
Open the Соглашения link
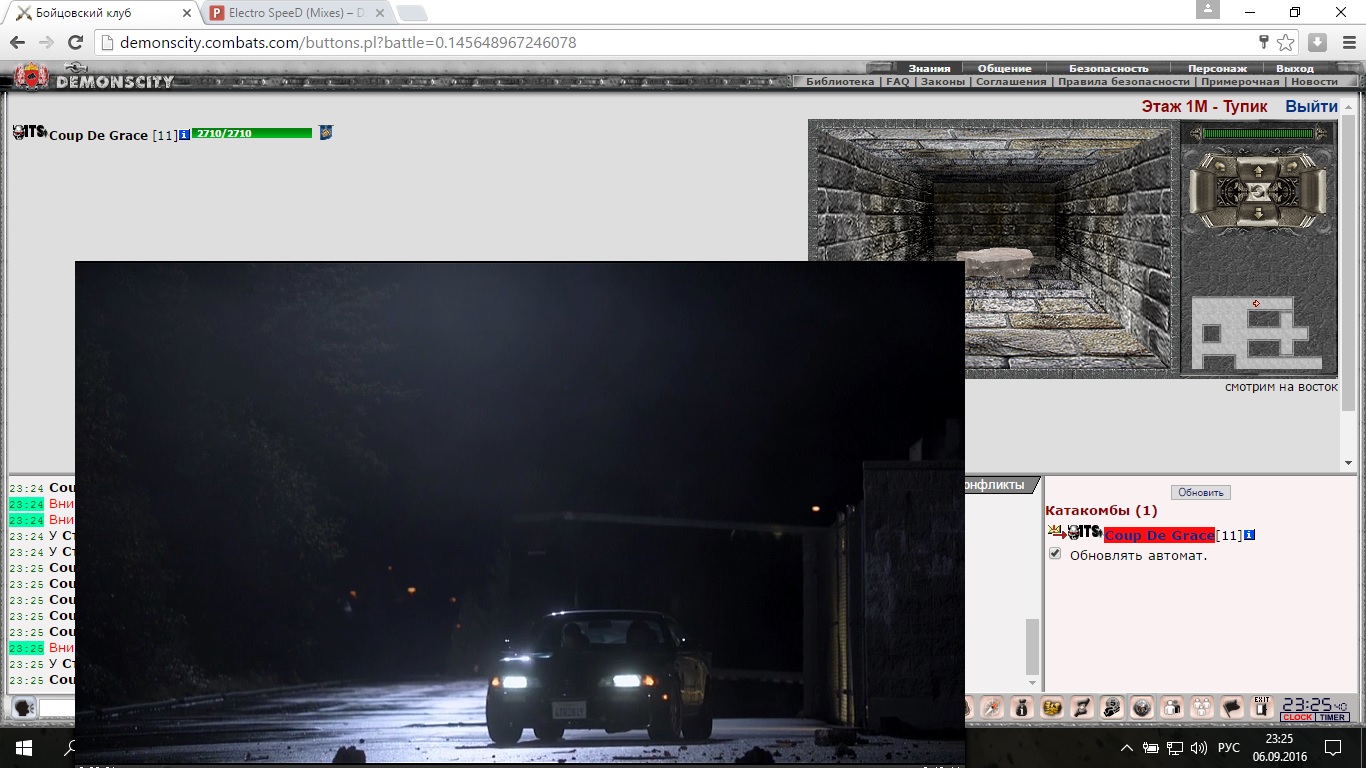[1011, 82]
